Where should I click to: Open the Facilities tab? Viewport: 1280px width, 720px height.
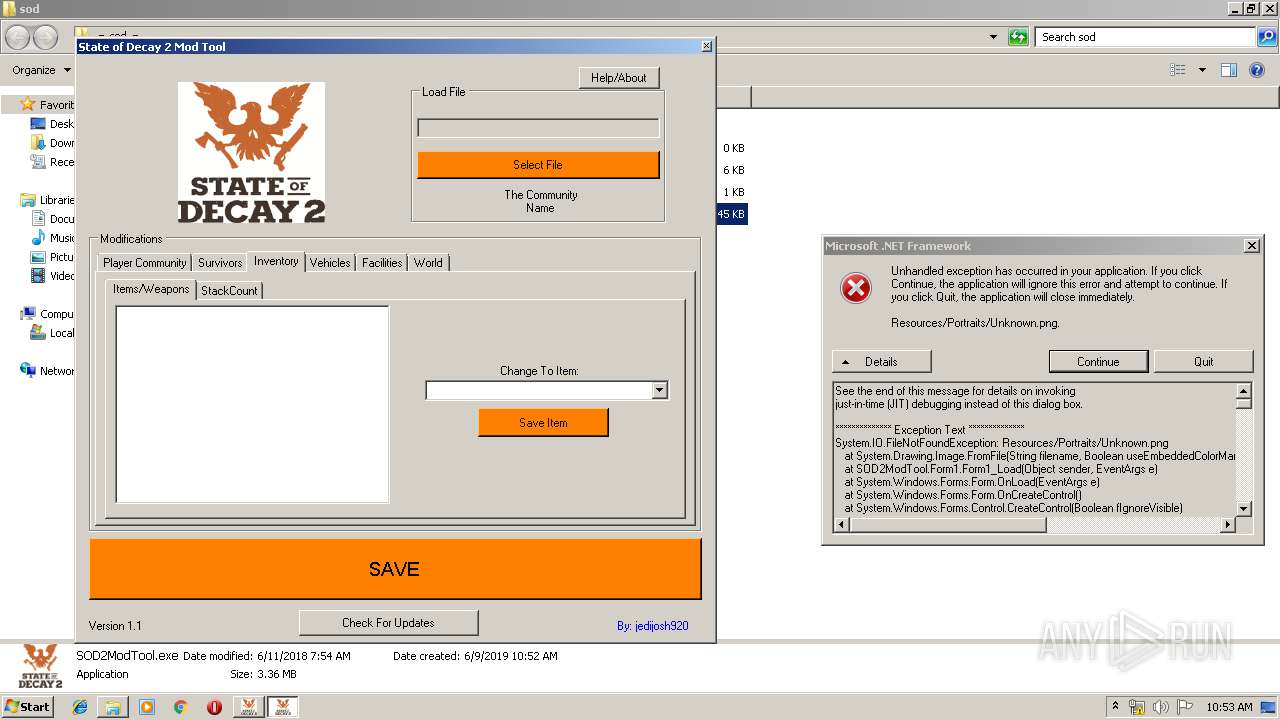tap(382, 262)
